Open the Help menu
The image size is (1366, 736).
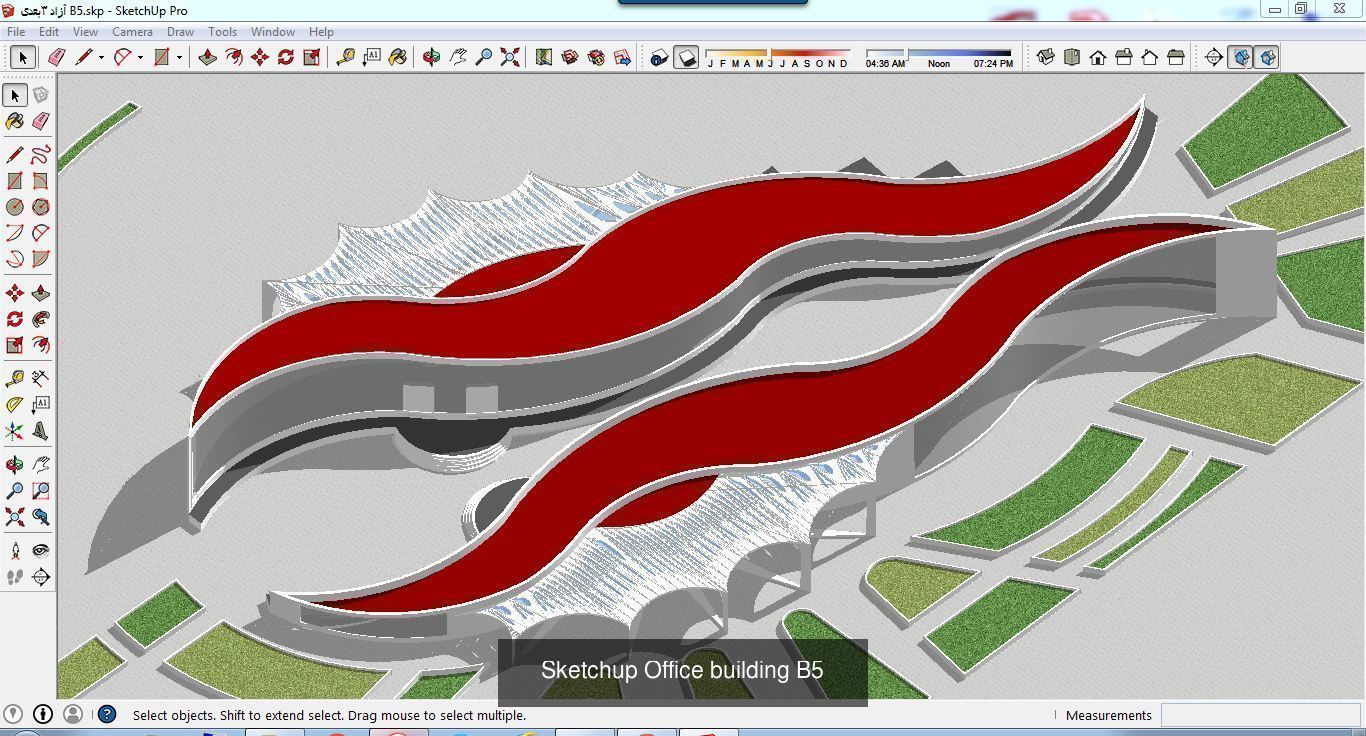pos(321,32)
